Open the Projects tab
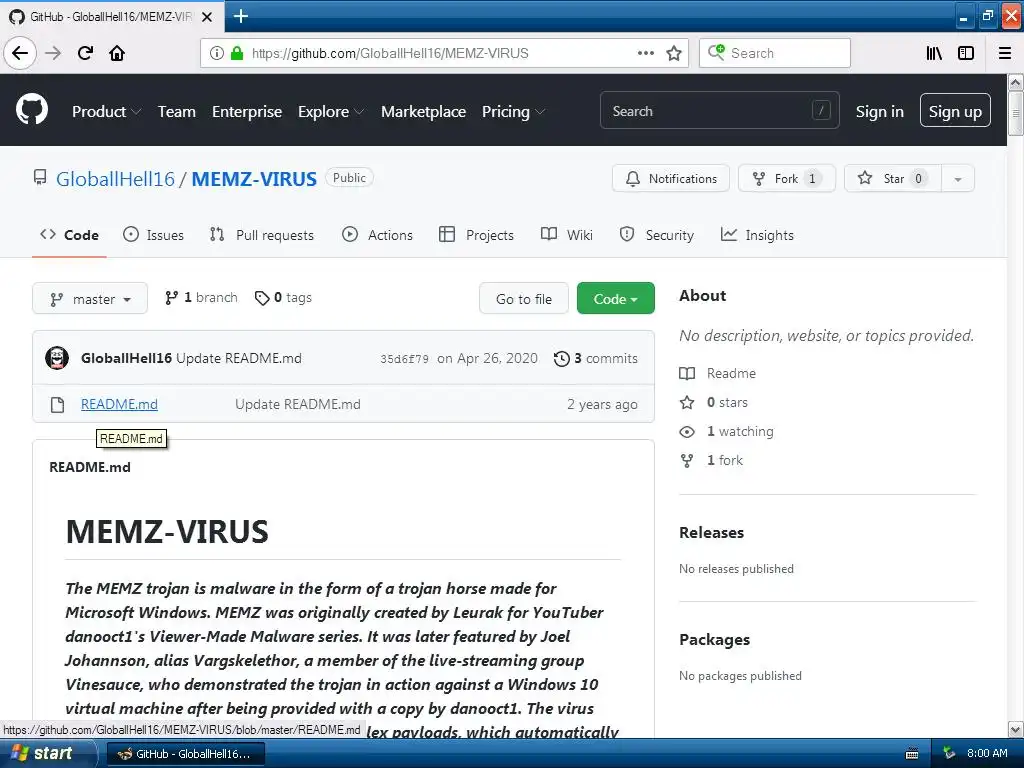The height and width of the screenshot is (768, 1024). pos(476,235)
